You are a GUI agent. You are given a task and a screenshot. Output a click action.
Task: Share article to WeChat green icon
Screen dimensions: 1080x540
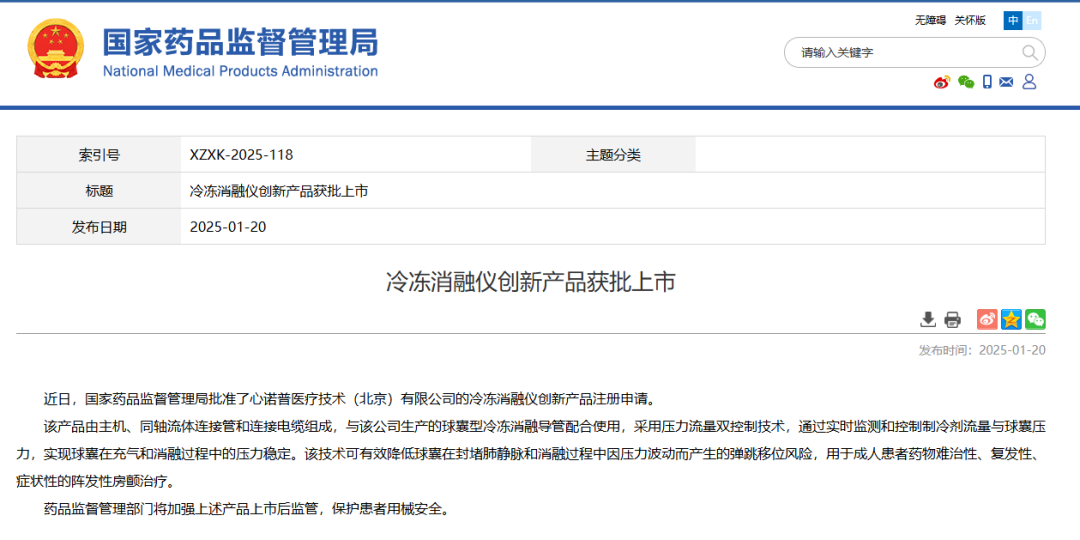coord(1035,320)
